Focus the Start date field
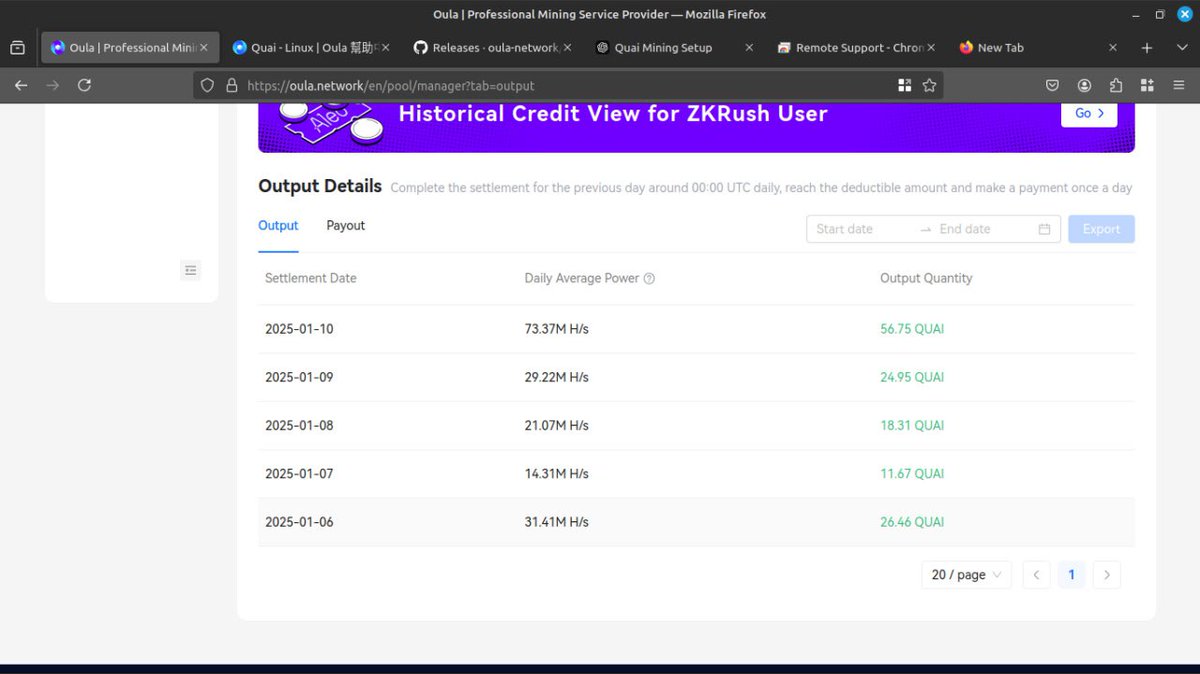The image size is (1200, 674). click(x=863, y=229)
